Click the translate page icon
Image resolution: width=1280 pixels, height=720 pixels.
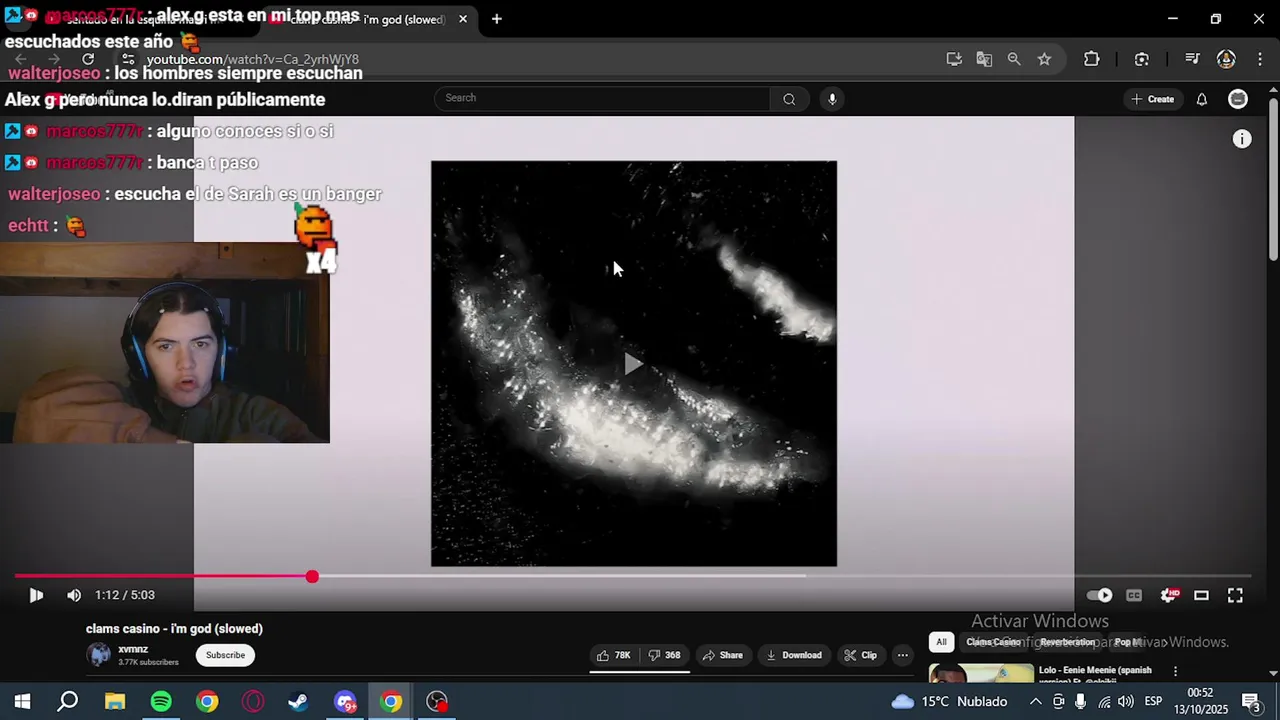tap(984, 59)
